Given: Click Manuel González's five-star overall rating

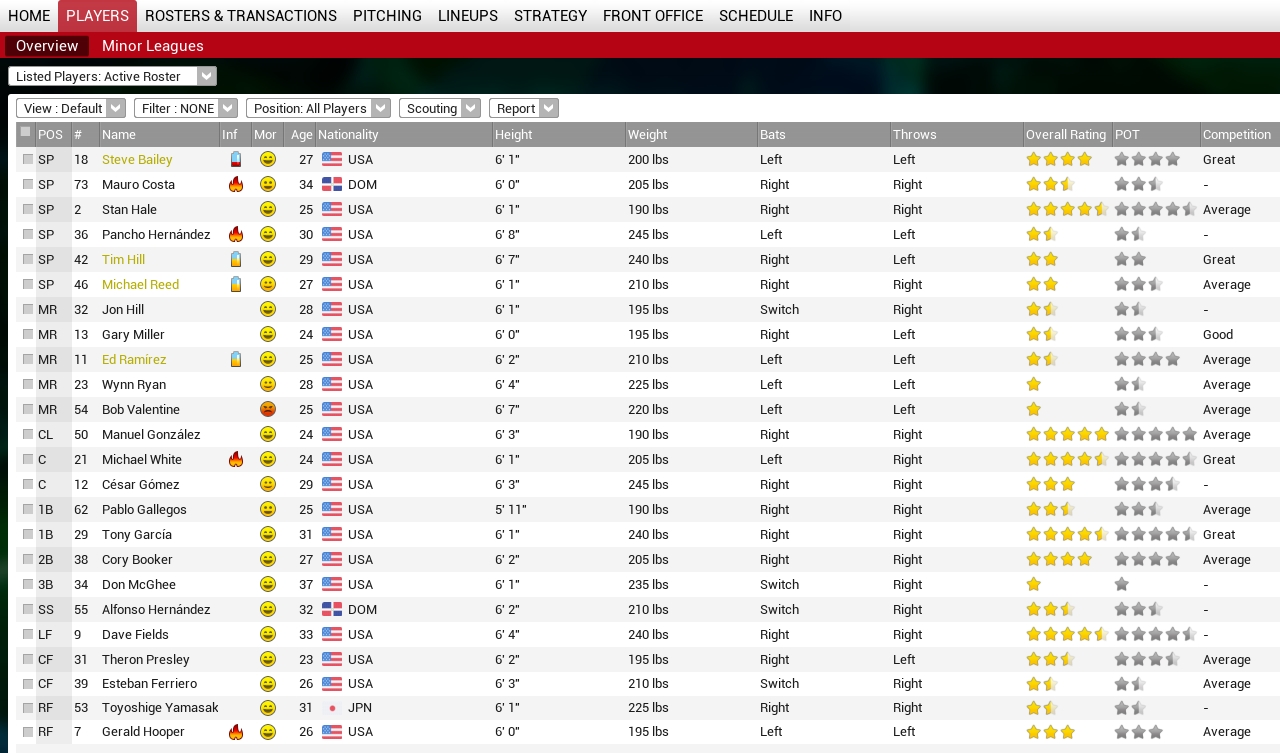Looking at the screenshot, I should coord(1068,434).
